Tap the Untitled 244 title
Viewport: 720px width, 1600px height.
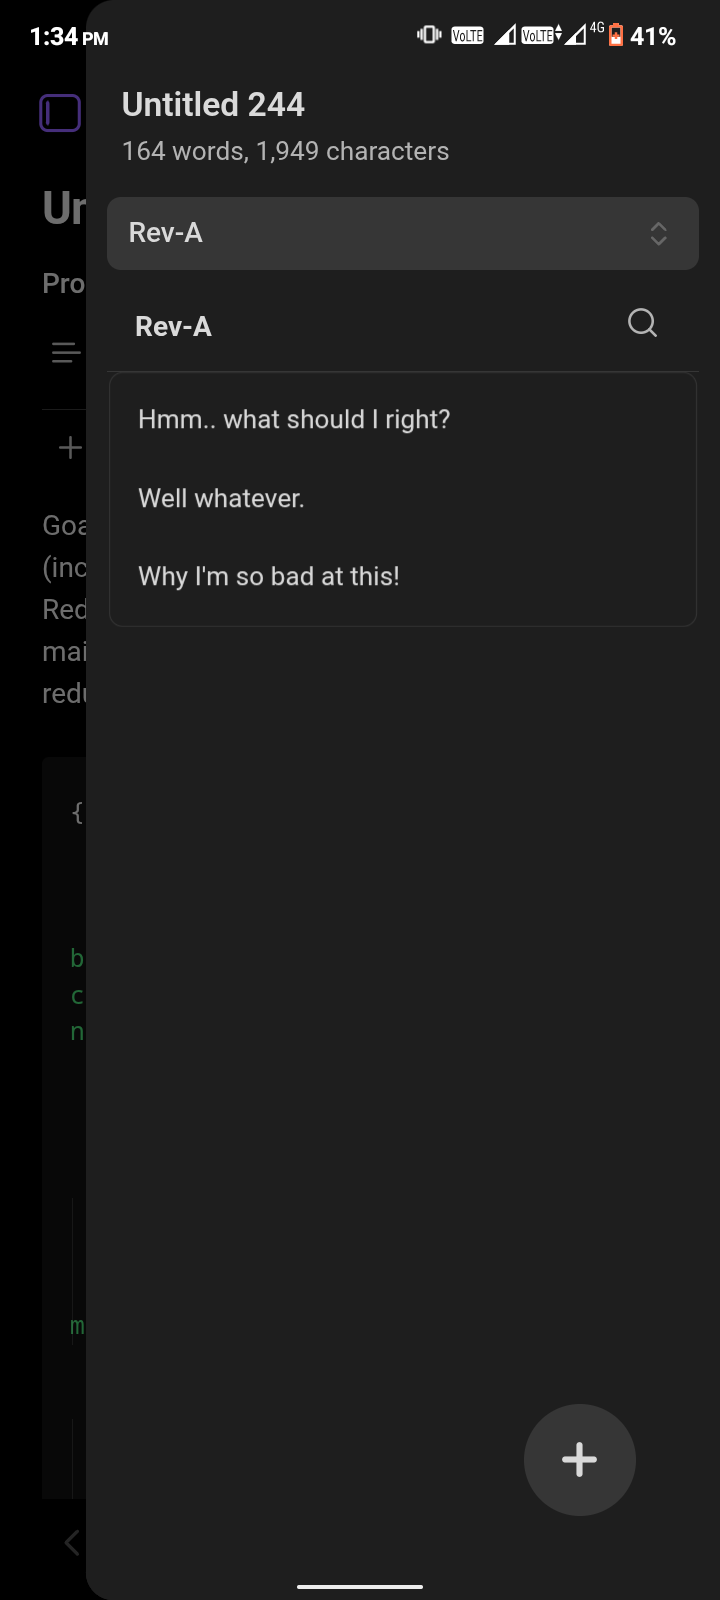pyautogui.click(x=213, y=104)
